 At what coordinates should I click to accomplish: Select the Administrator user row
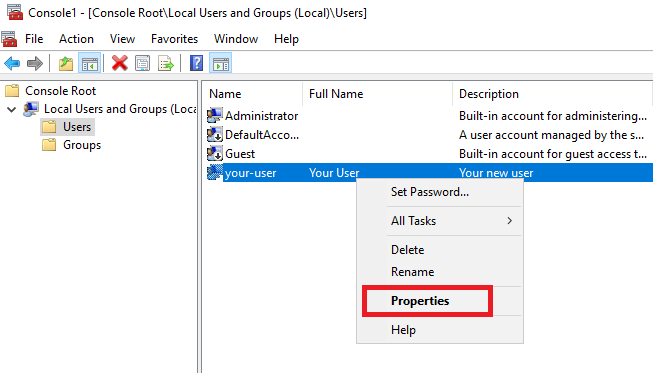pyautogui.click(x=429, y=116)
